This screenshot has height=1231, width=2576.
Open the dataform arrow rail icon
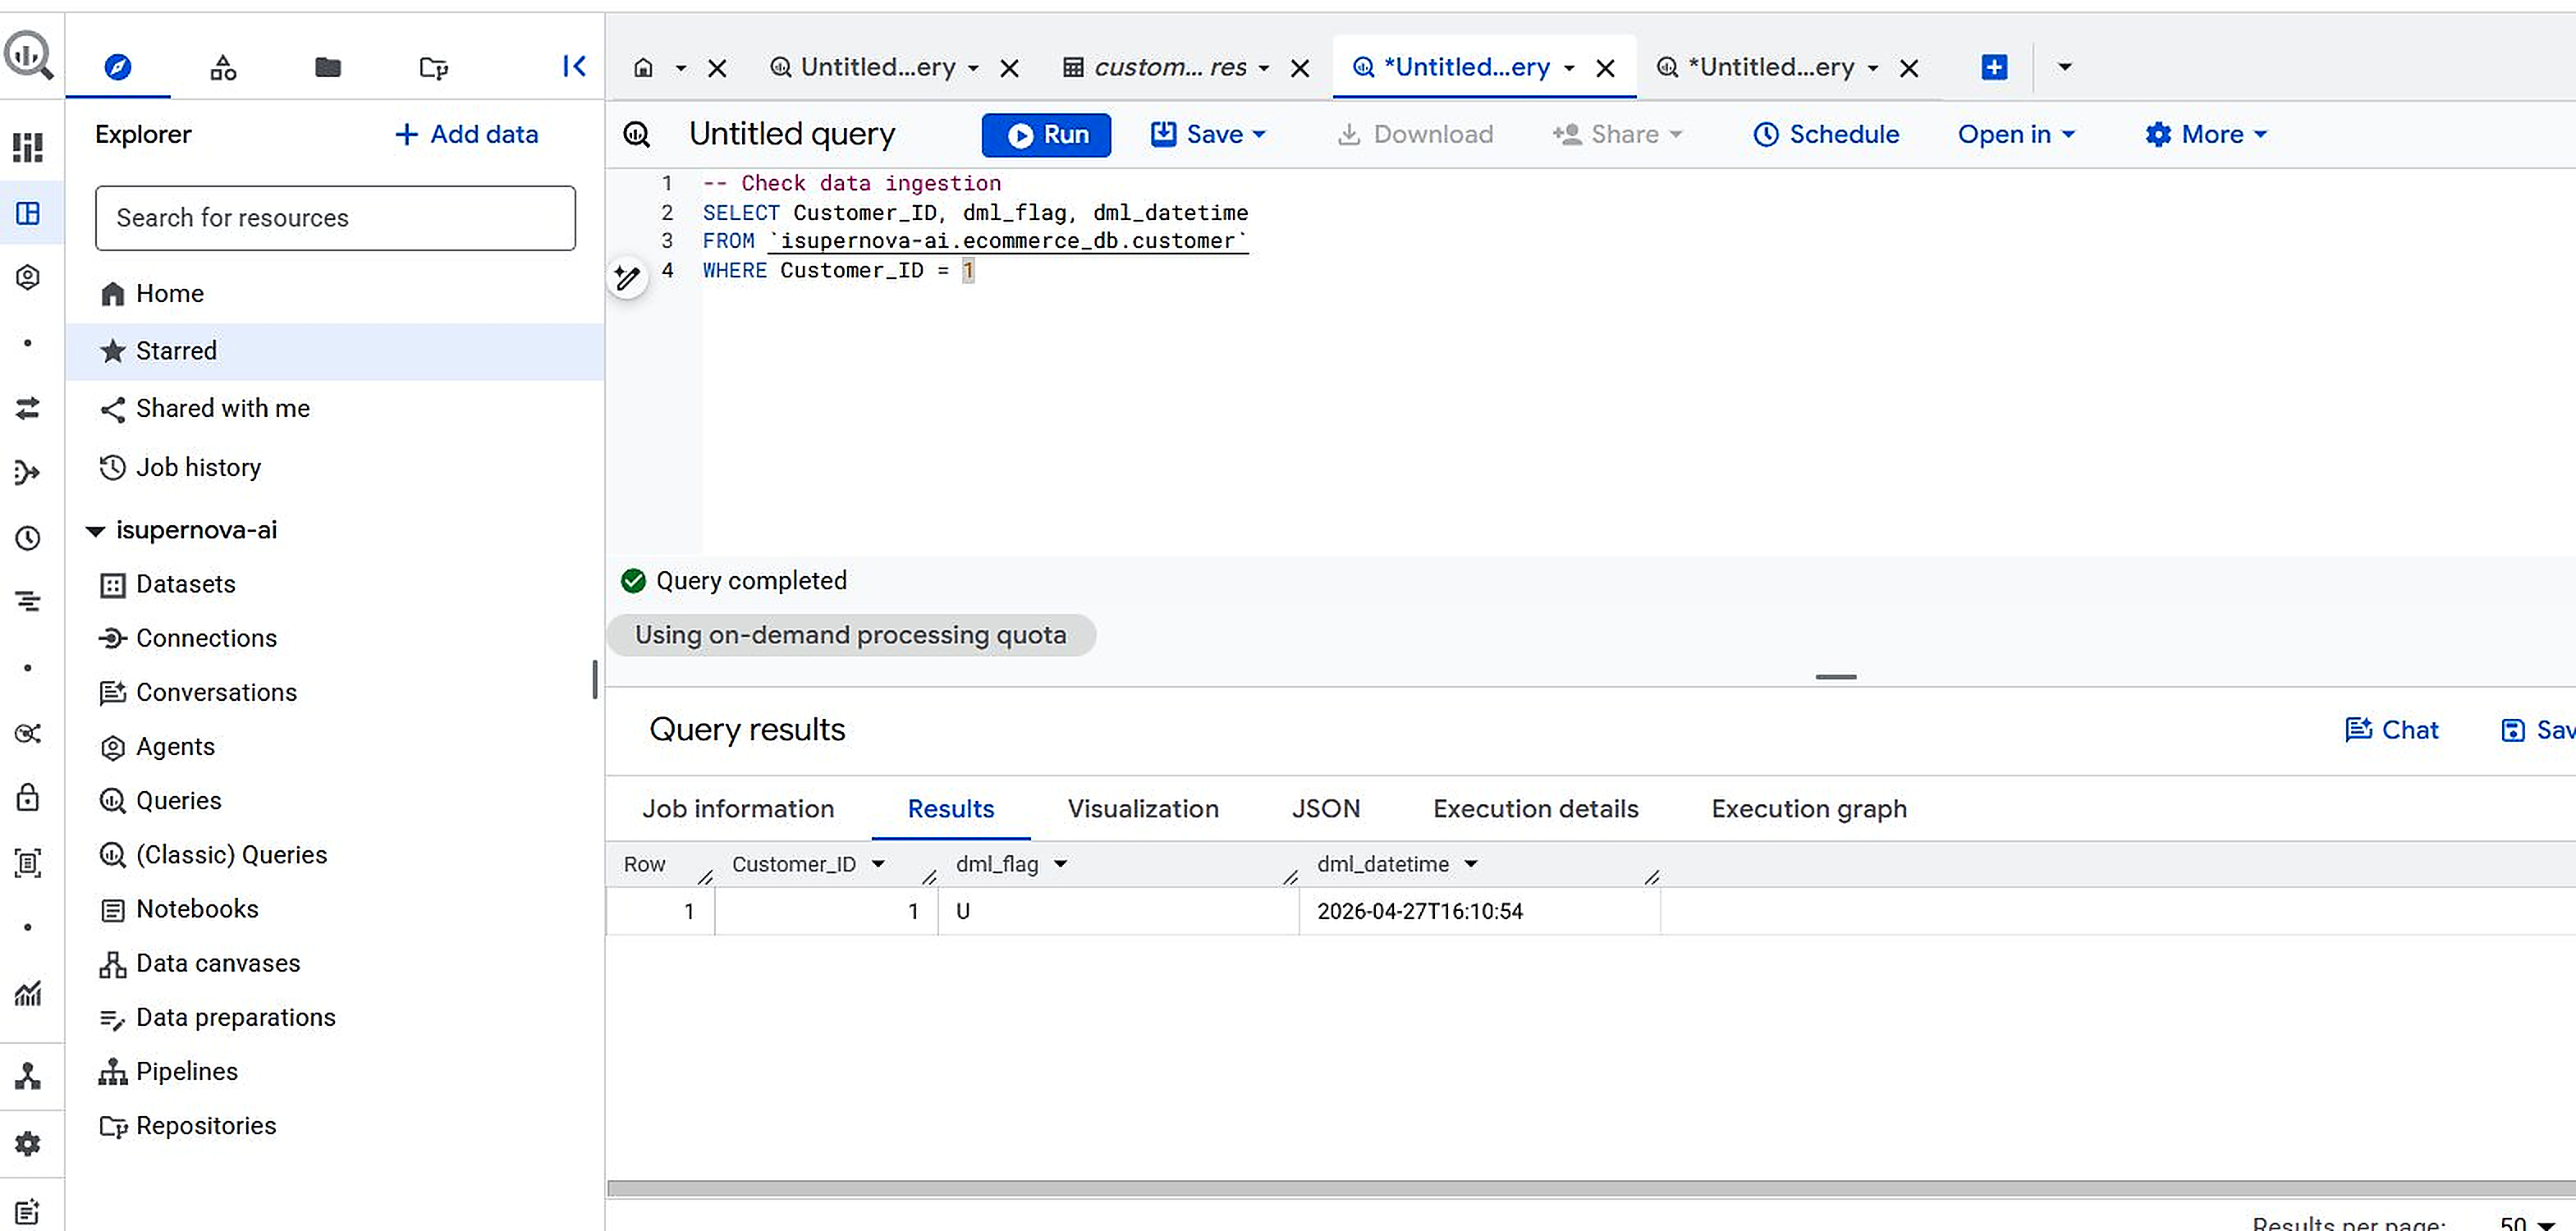coord(28,472)
